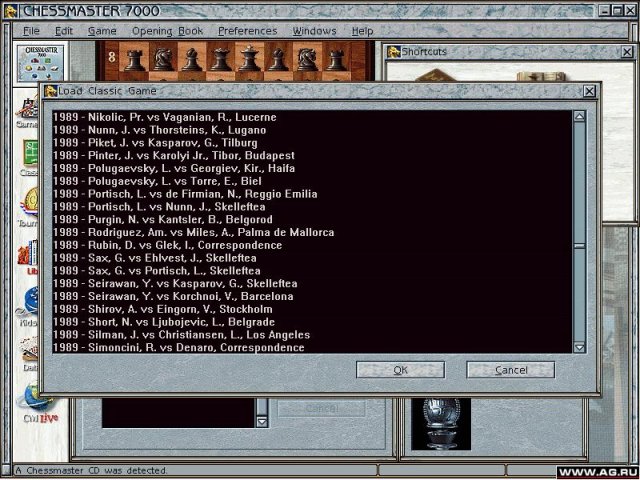
Task: Open the Windows menu
Action: tap(314, 31)
